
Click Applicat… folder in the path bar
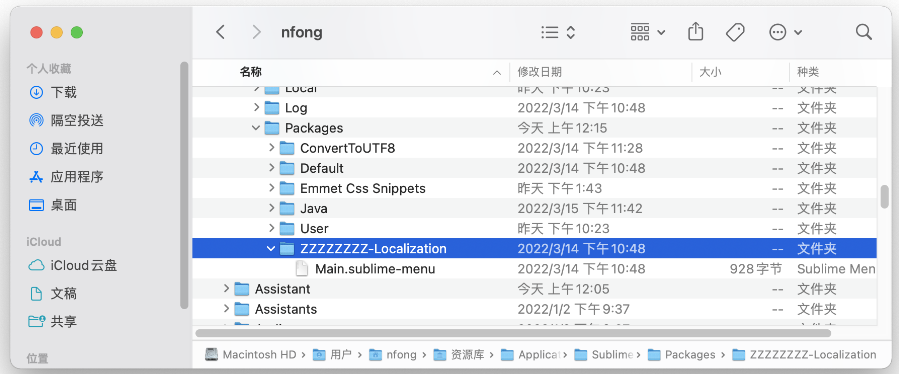click(530, 354)
